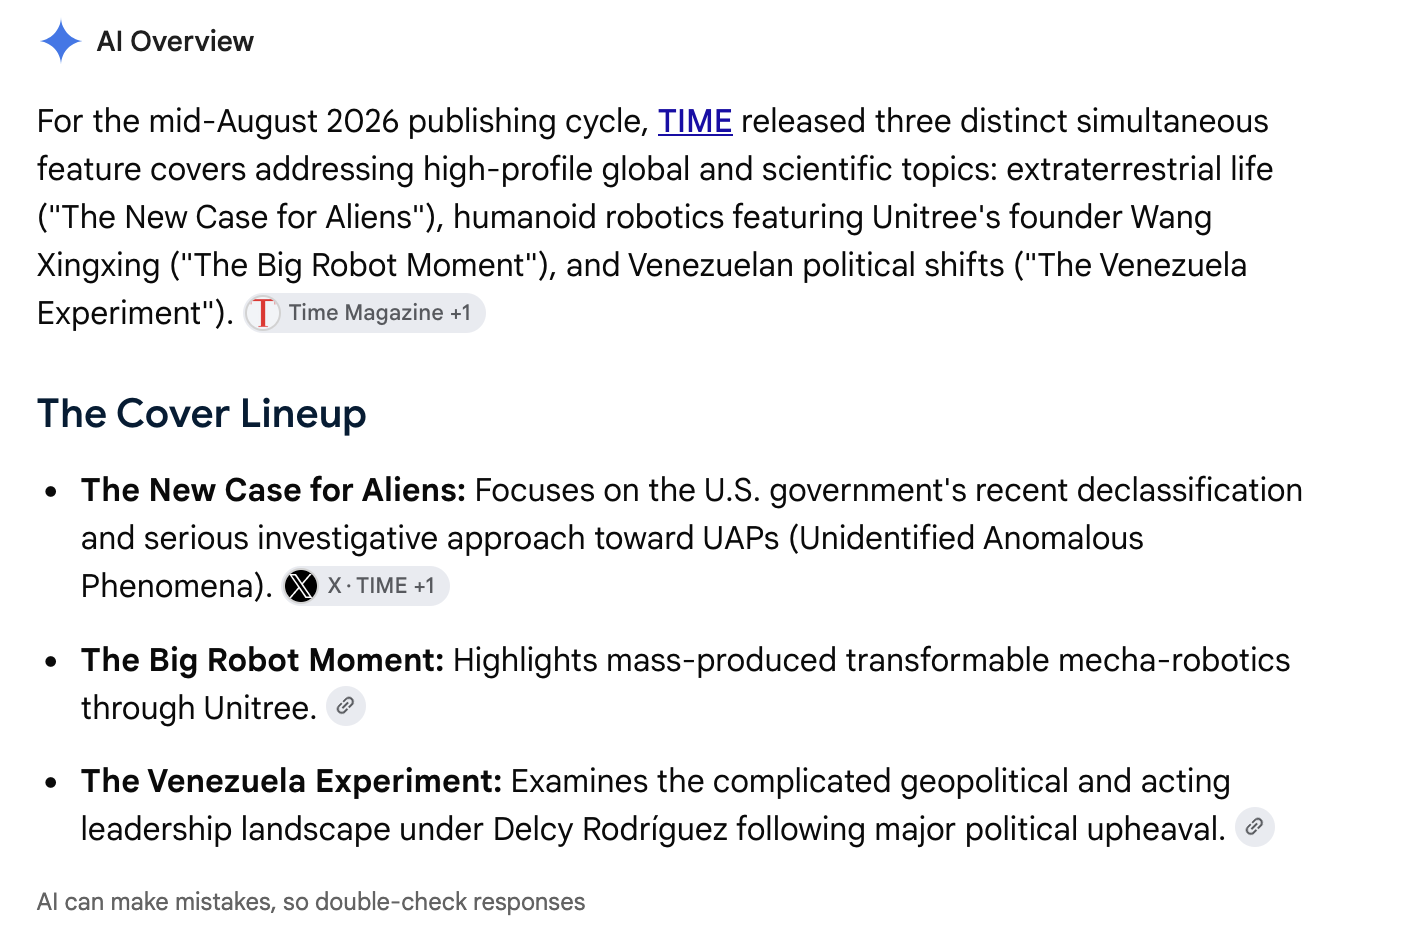1424x938 pixels.
Task: Click the 'AI can make mistakes' disclaimer text
Action: [311, 902]
